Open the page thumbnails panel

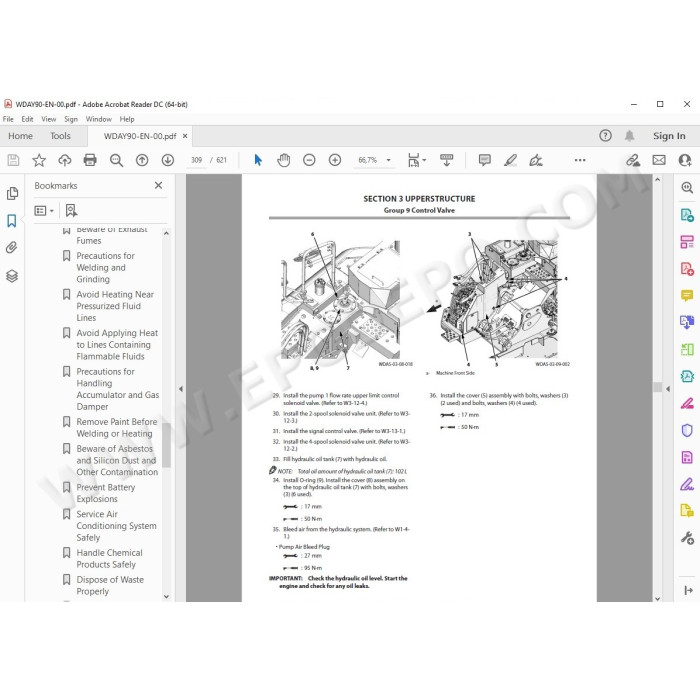pos(12,193)
